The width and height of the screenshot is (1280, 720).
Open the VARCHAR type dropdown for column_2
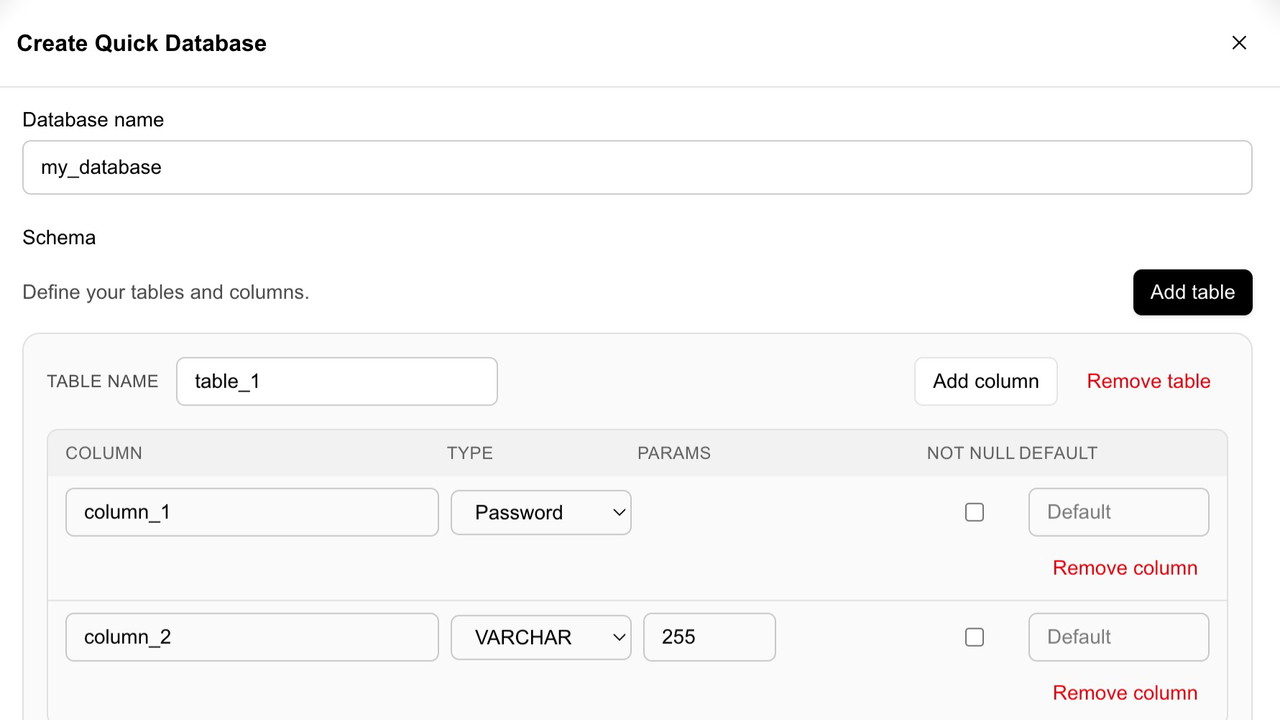click(541, 637)
